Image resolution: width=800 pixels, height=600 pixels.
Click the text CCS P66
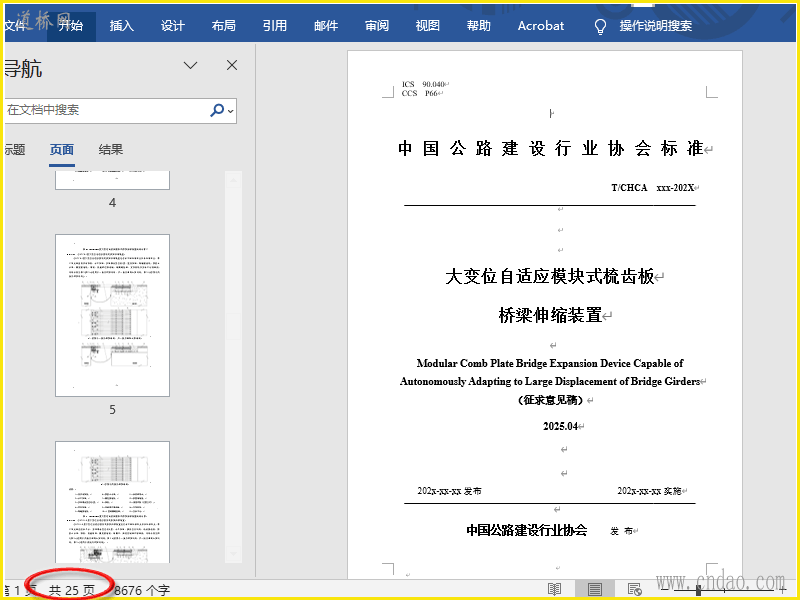coord(419,93)
